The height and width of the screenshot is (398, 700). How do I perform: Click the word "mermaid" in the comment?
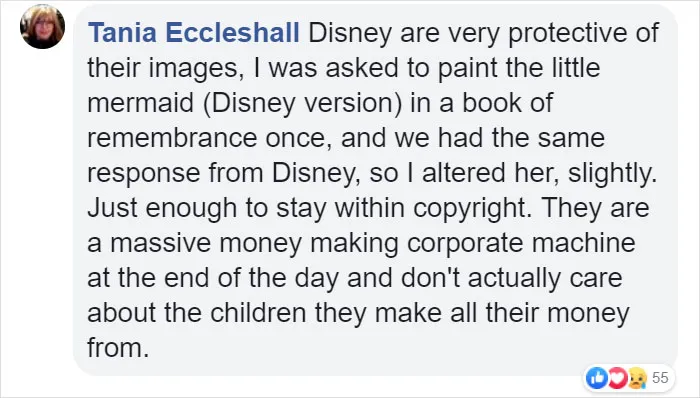141,103
